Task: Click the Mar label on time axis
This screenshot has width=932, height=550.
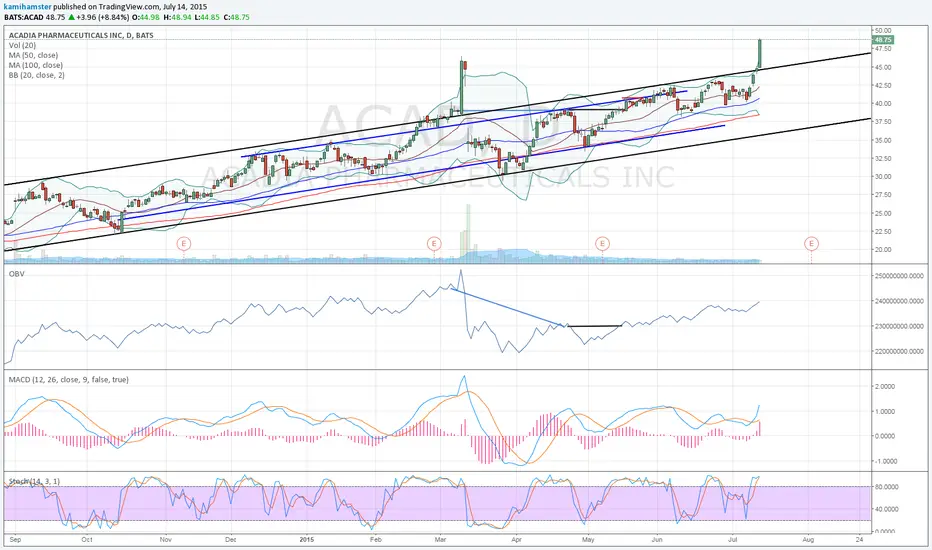Action: click(x=440, y=540)
